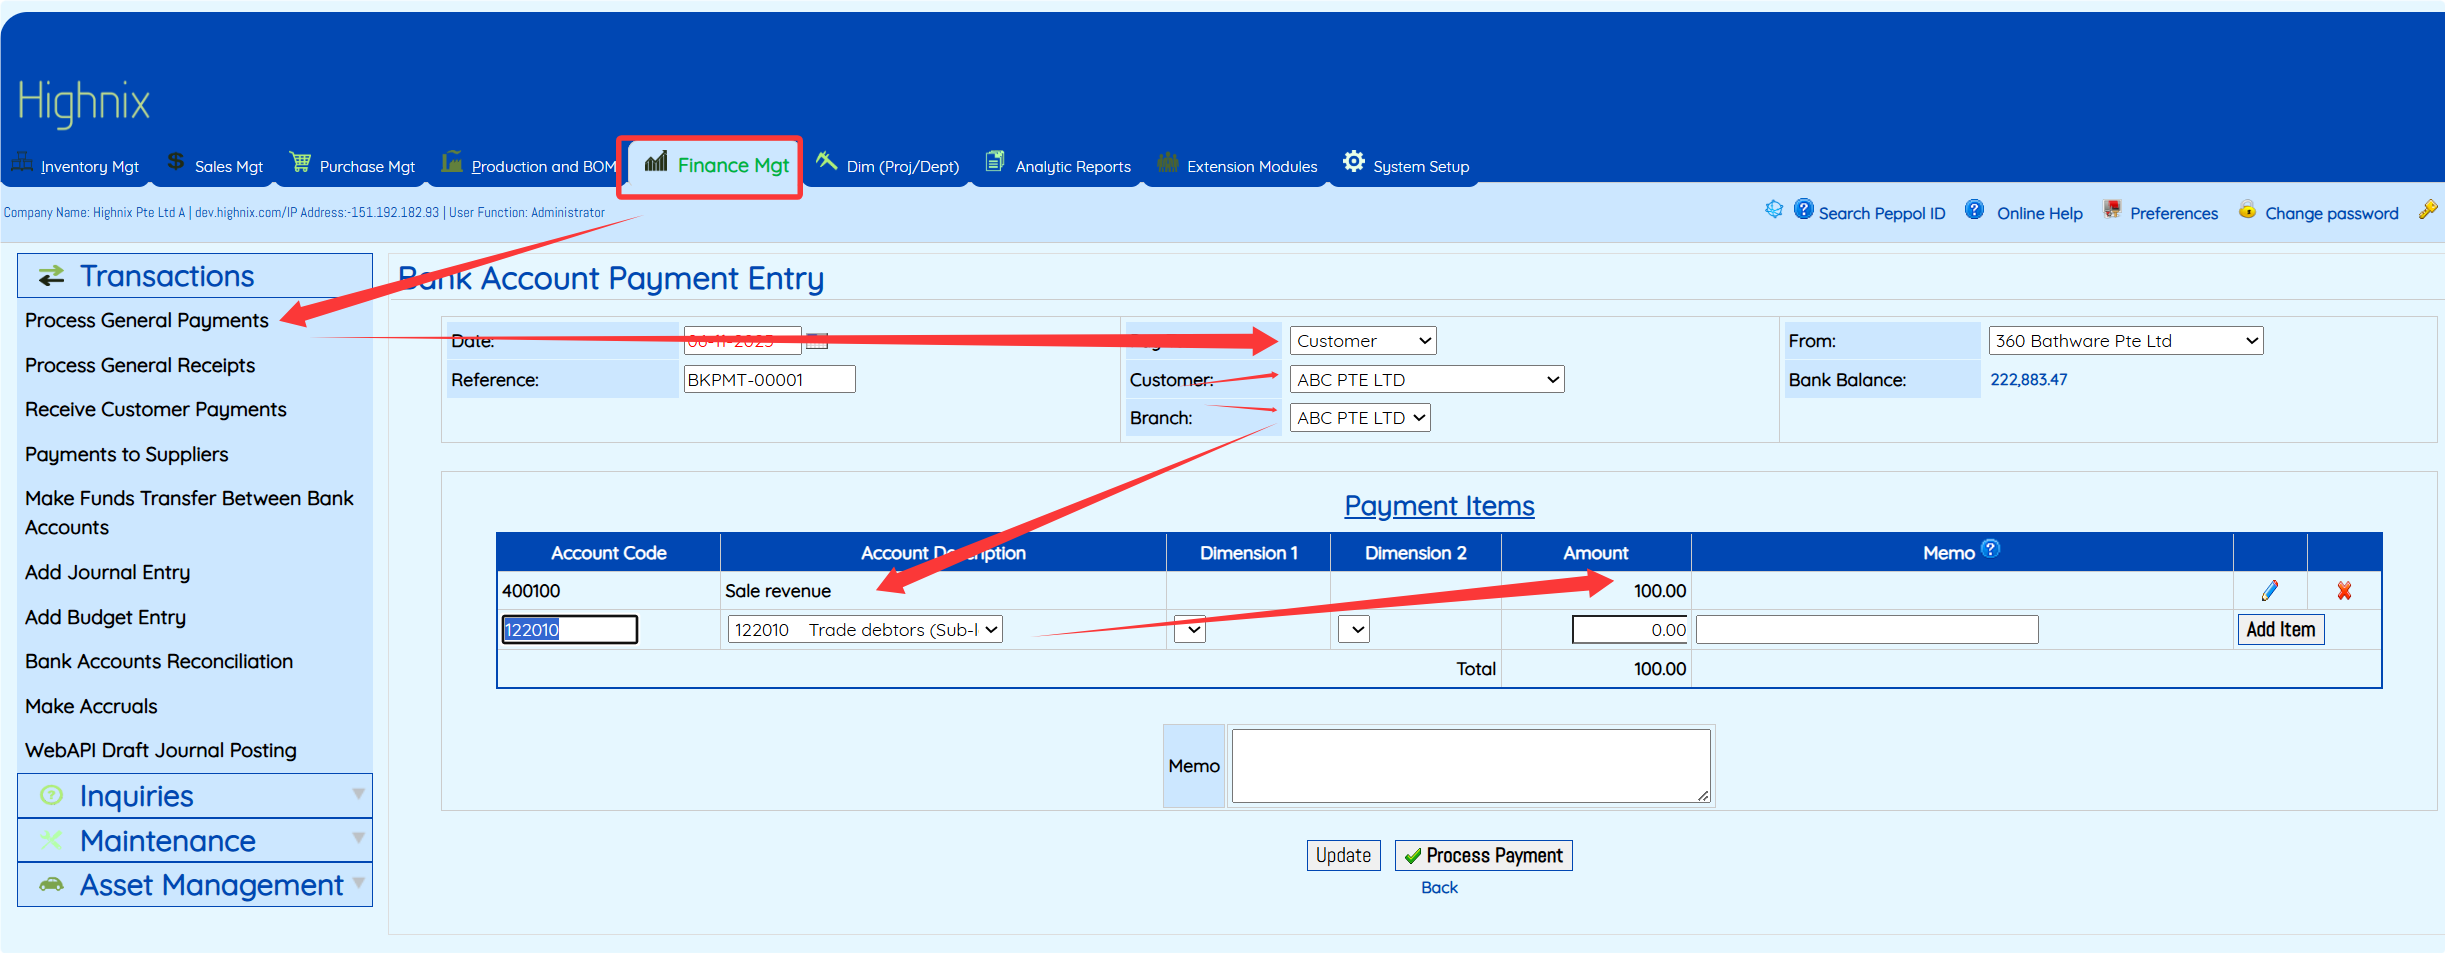Viewport: 2445px width, 953px height.
Task: Open the calendar date picker icon
Action: pyautogui.click(x=817, y=341)
